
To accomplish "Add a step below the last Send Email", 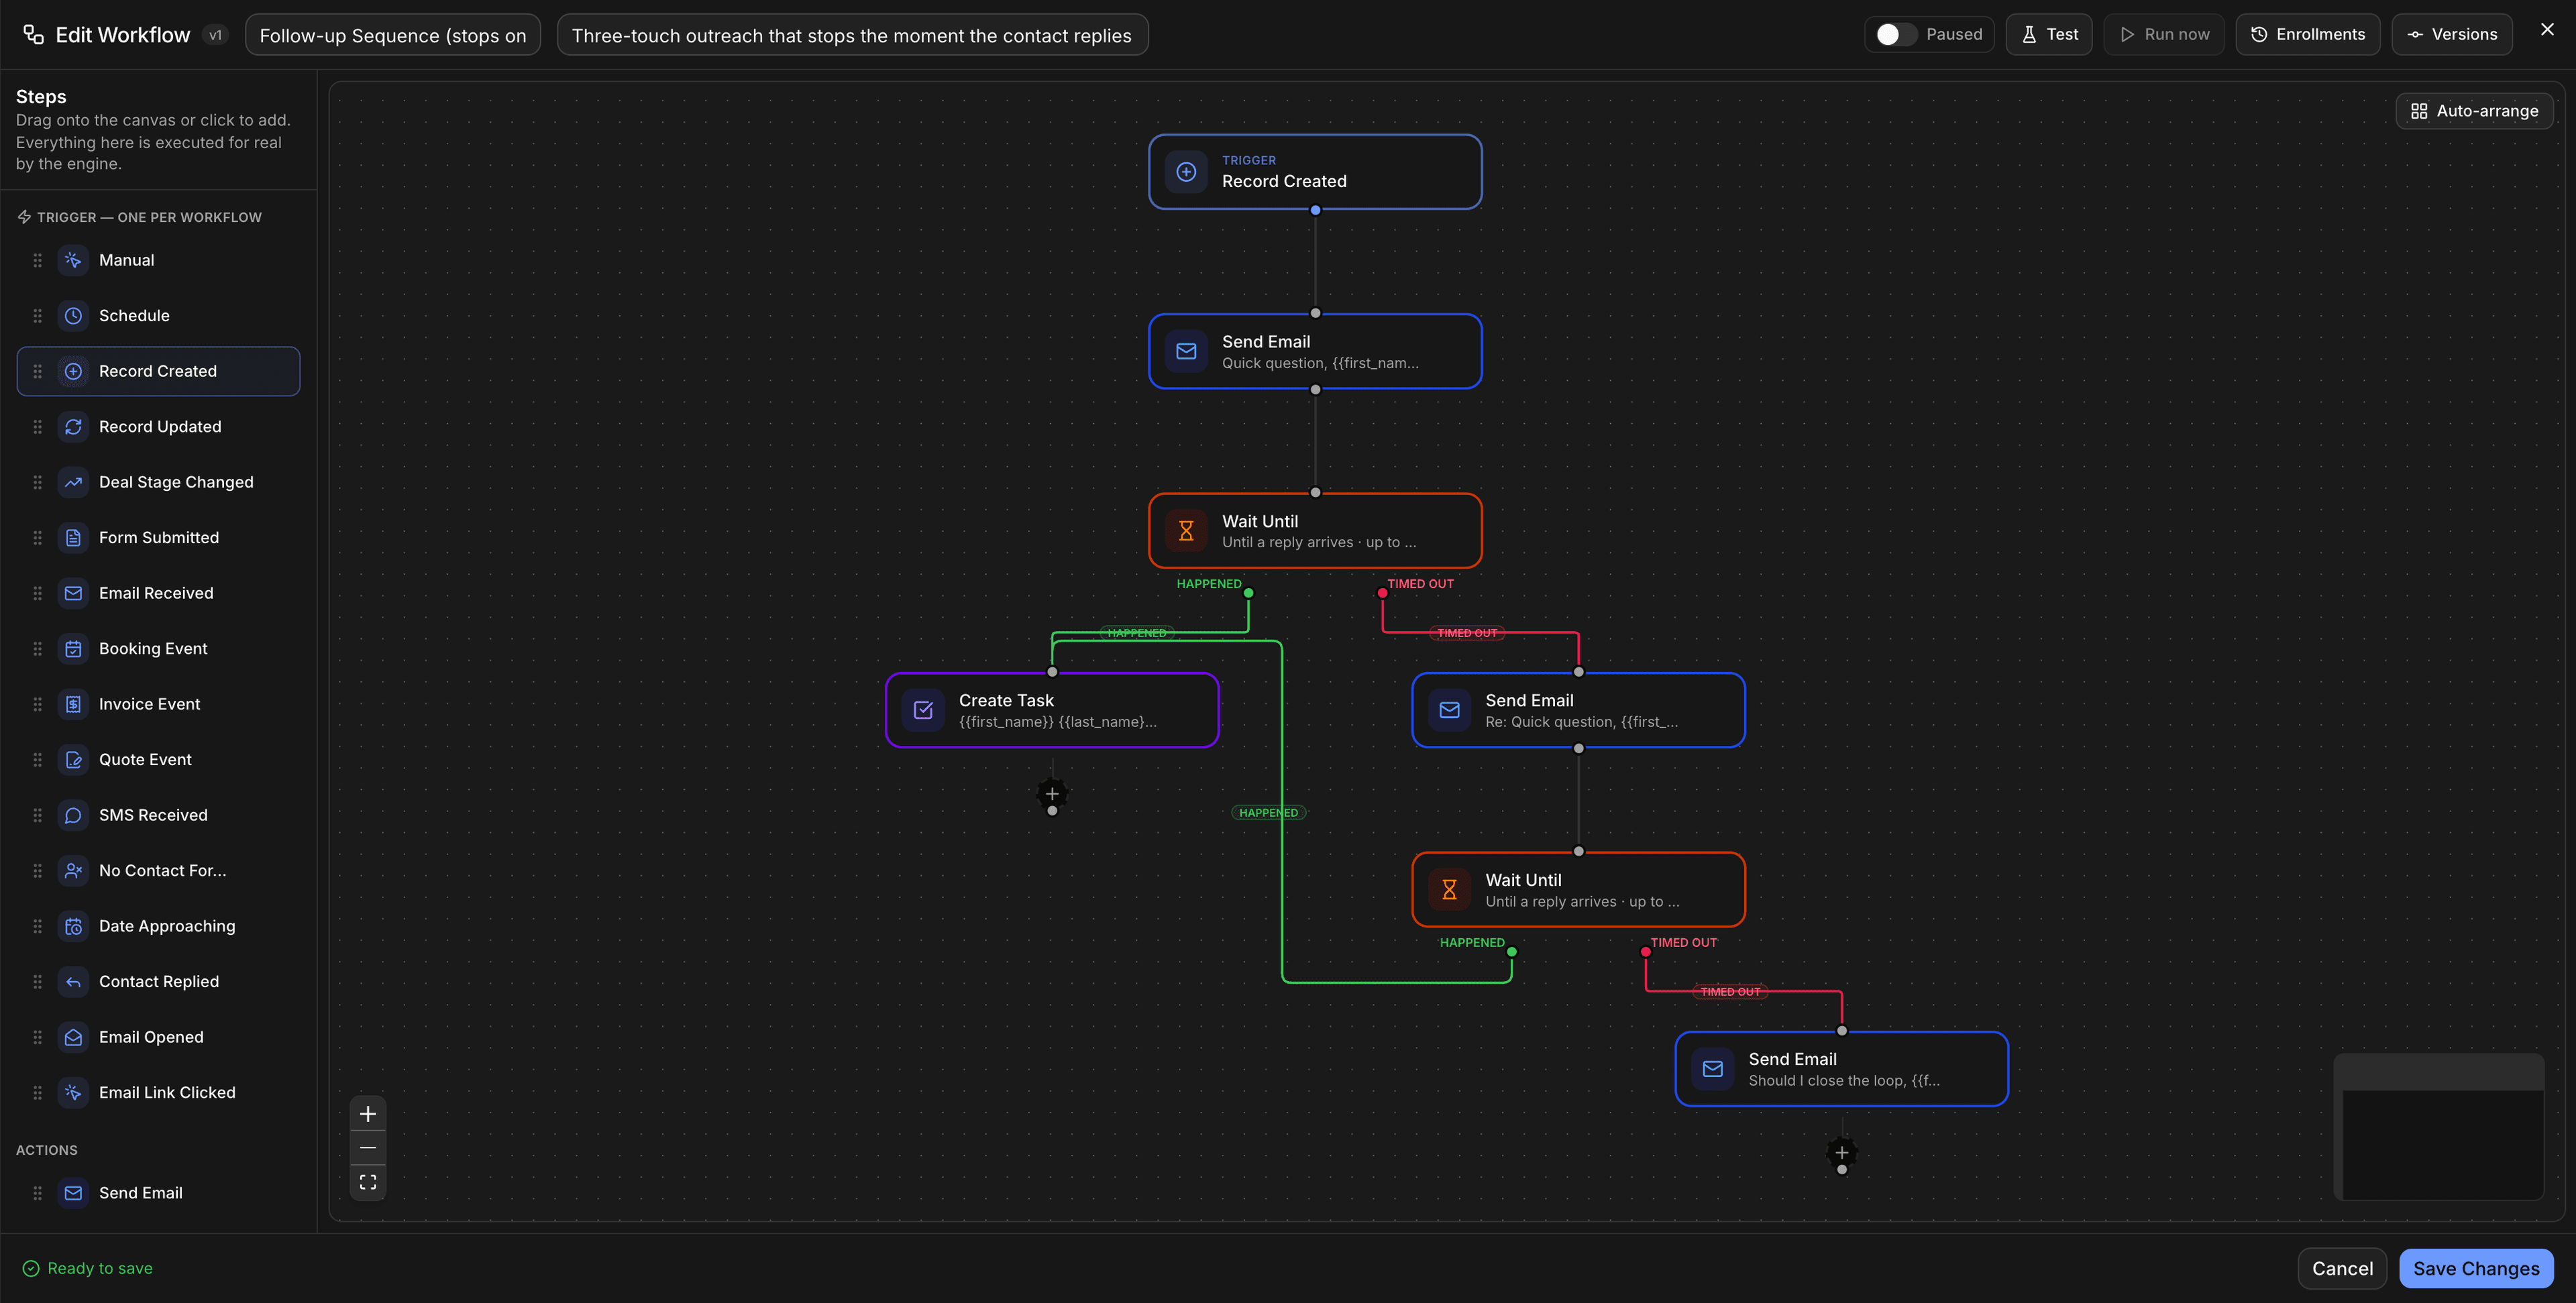I will (x=1841, y=1153).
